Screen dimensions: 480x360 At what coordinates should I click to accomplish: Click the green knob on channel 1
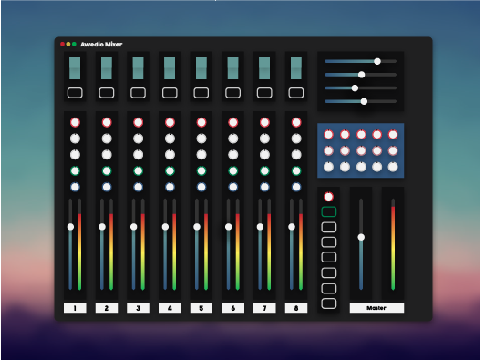coord(75,171)
